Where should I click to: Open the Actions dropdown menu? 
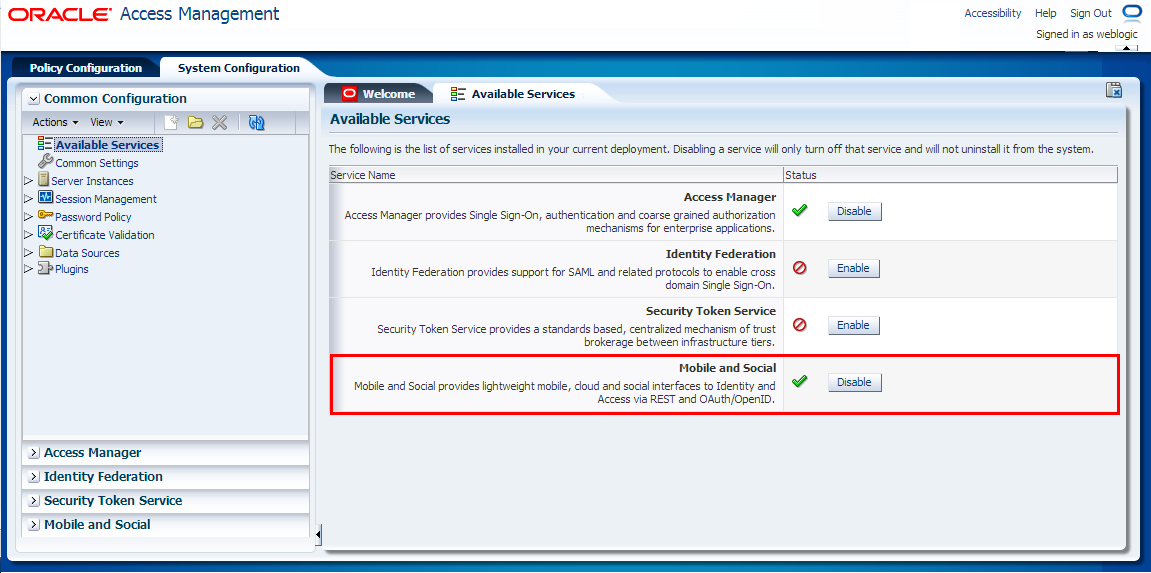(55, 123)
